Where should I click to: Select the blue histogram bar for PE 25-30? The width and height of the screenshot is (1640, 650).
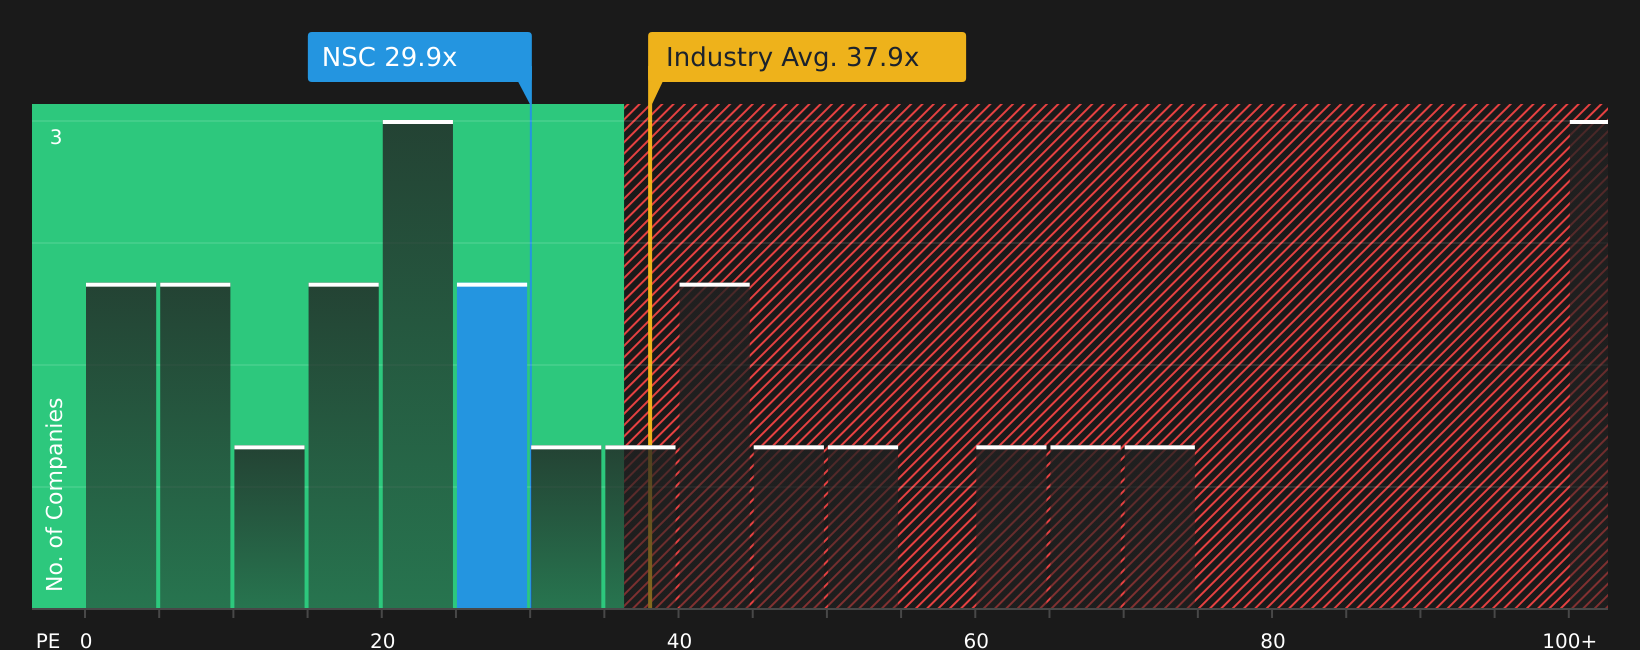pyautogui.click(x=492, y=446)
